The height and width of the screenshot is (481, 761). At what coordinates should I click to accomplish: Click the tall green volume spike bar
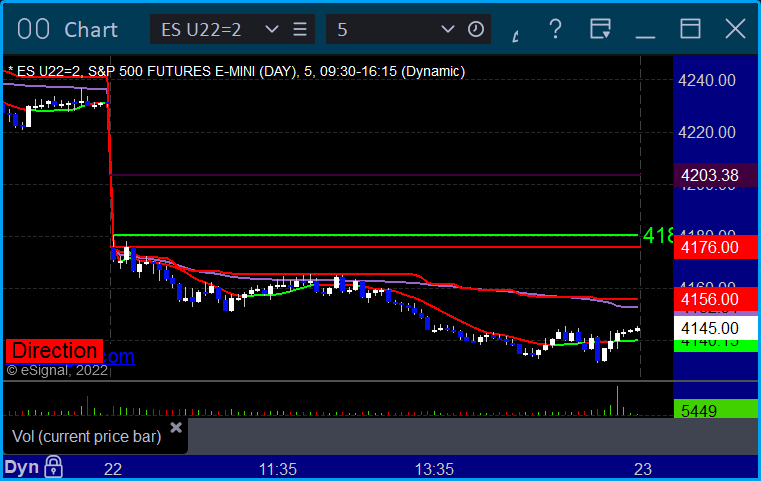pyautogui.click(x=617, y=401)
